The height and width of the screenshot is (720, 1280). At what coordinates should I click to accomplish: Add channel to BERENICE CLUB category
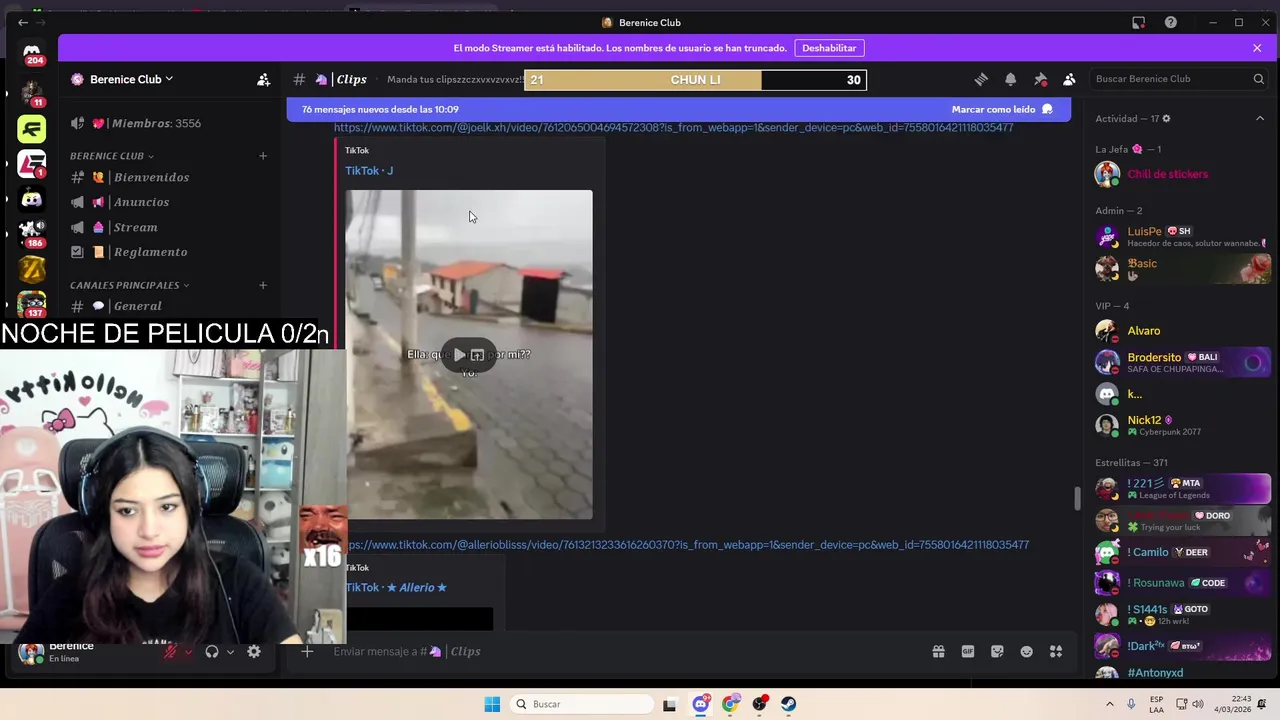(263, 156)
